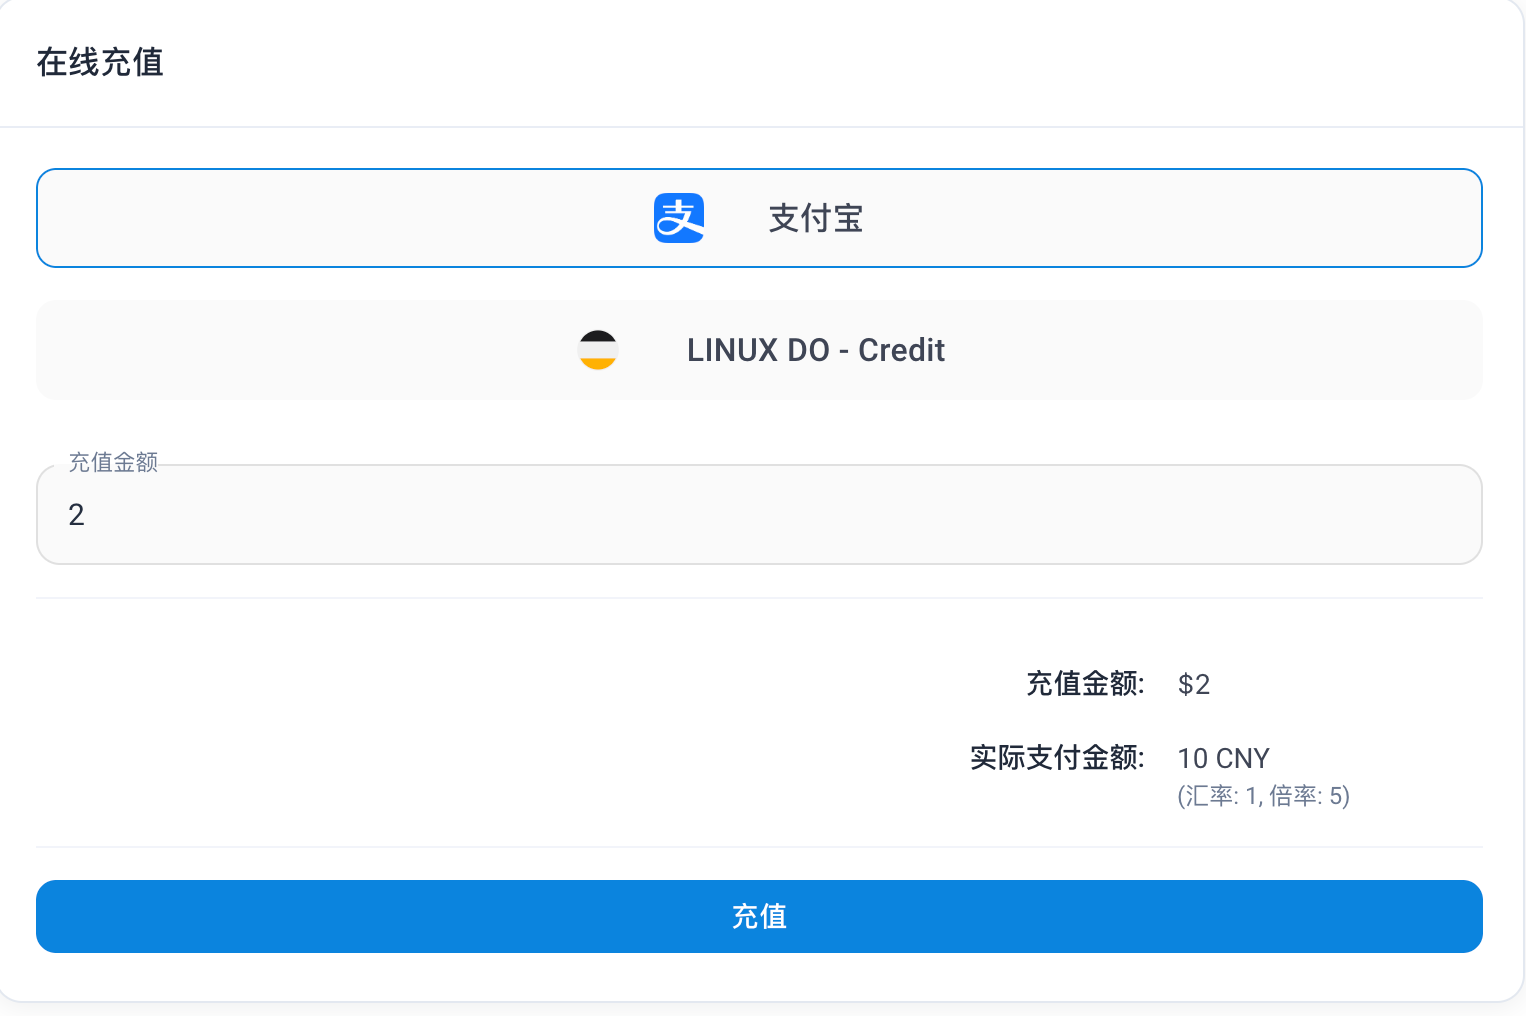Click the 在线充值 heading text
The height and width of the screenshot is (1016, 1526).
[x=100, y=62]
